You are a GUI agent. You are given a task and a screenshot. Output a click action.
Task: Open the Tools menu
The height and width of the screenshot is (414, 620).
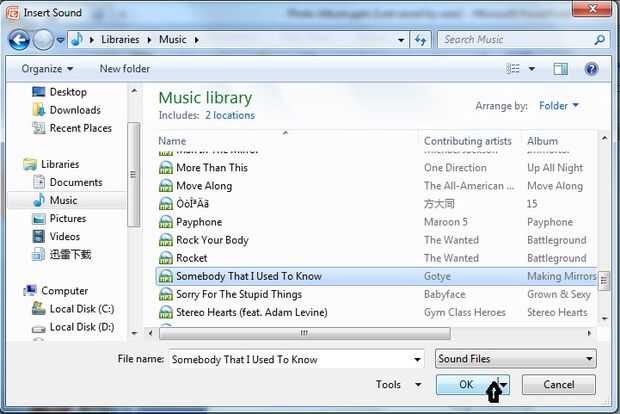coord(398,384)
